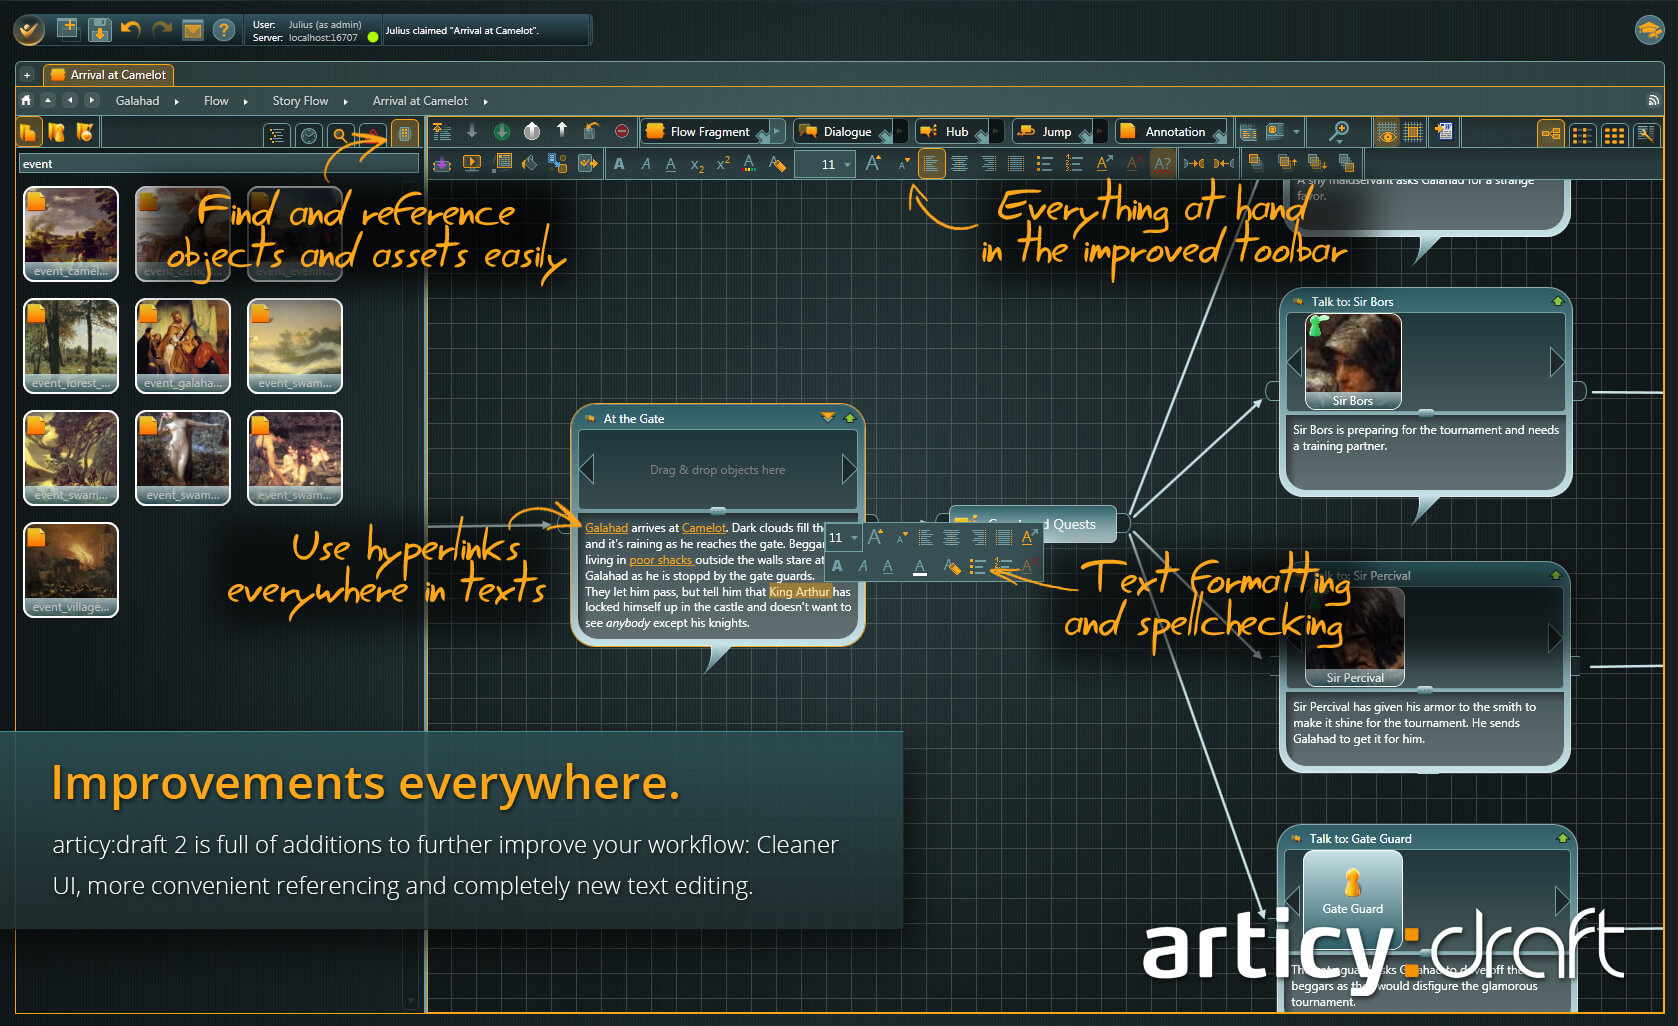The image size is (1678, 1026).
Task: Apply underline formatting
Action: point(670,164)
